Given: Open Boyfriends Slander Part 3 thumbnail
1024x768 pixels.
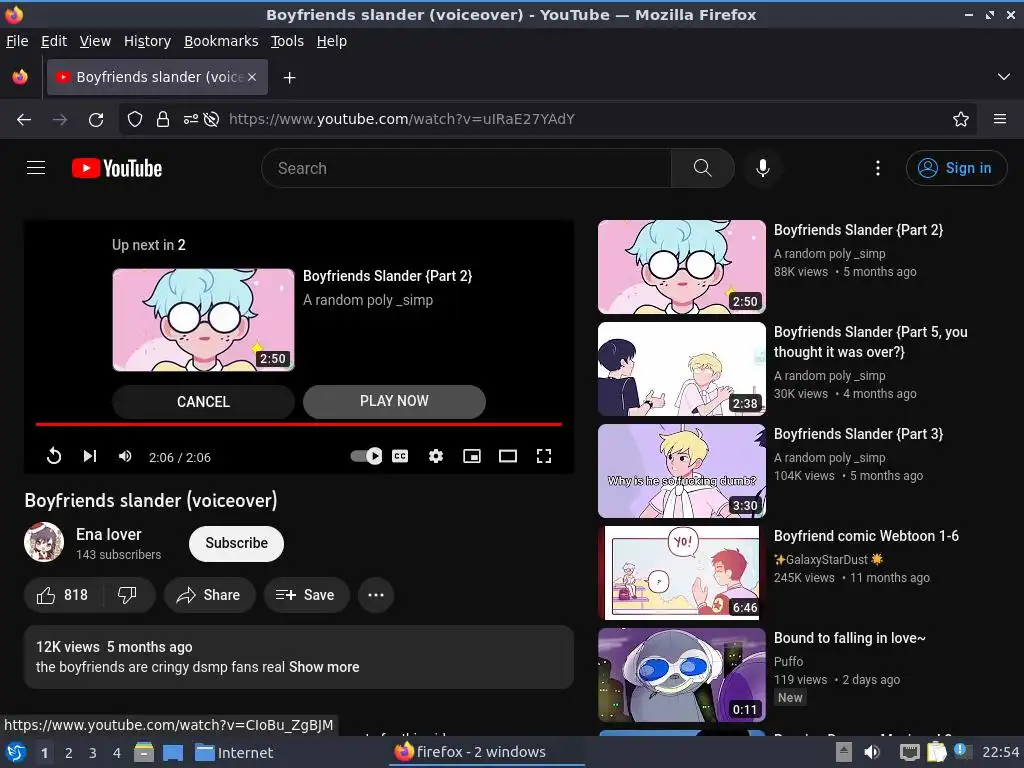Looking at the screenshot, I should coord(682,471).
